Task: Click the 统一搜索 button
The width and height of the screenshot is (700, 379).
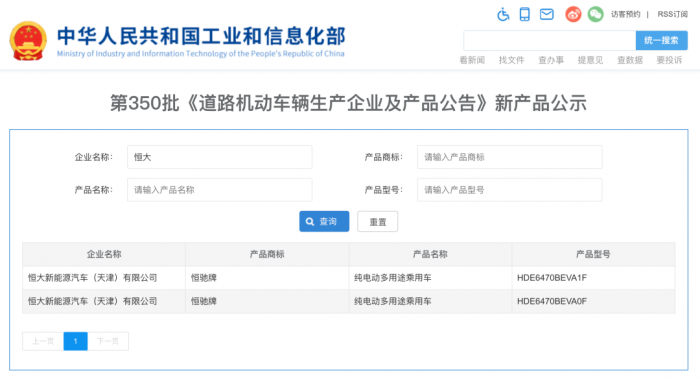Action: 662,41
